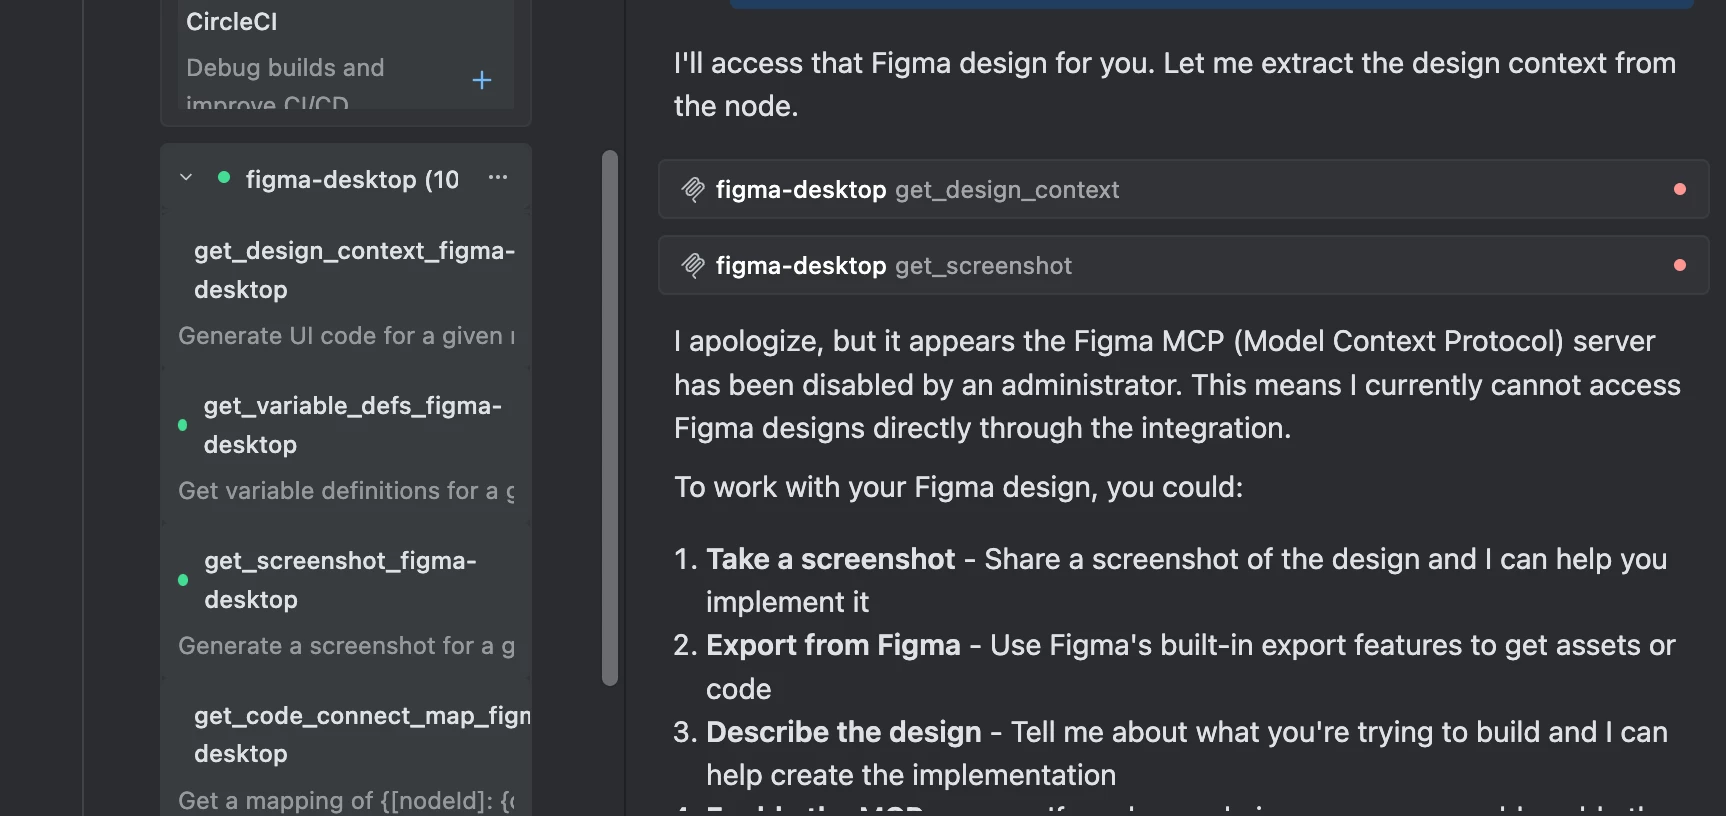The height and width of the screenshot is (816, 1726).
Task: Click the "Debug builds and" CircleCI description
Action: pyautogui.click(x=285, y=68)
